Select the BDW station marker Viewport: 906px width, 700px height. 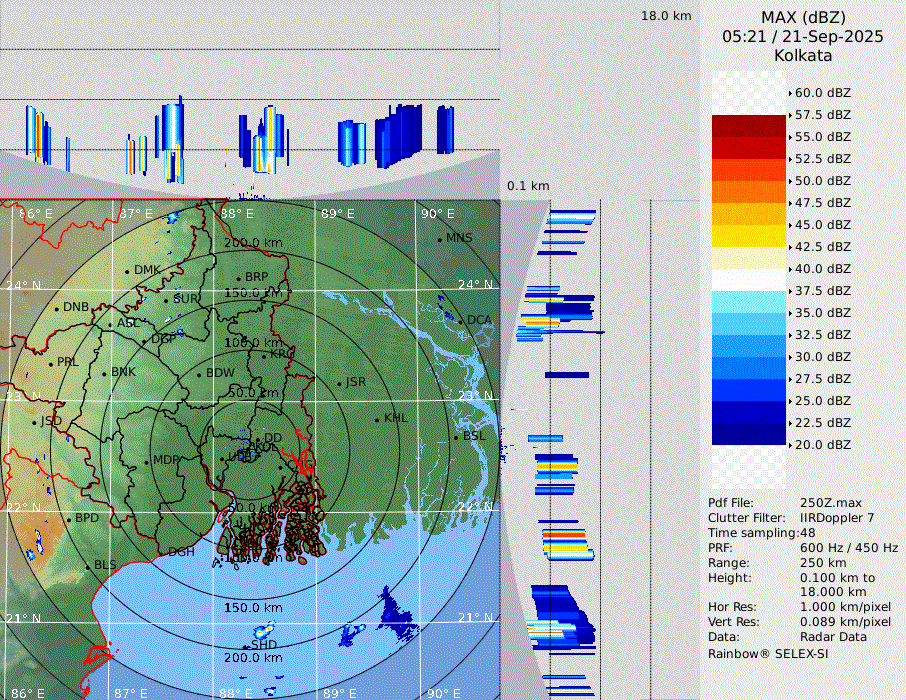[199, 374]
